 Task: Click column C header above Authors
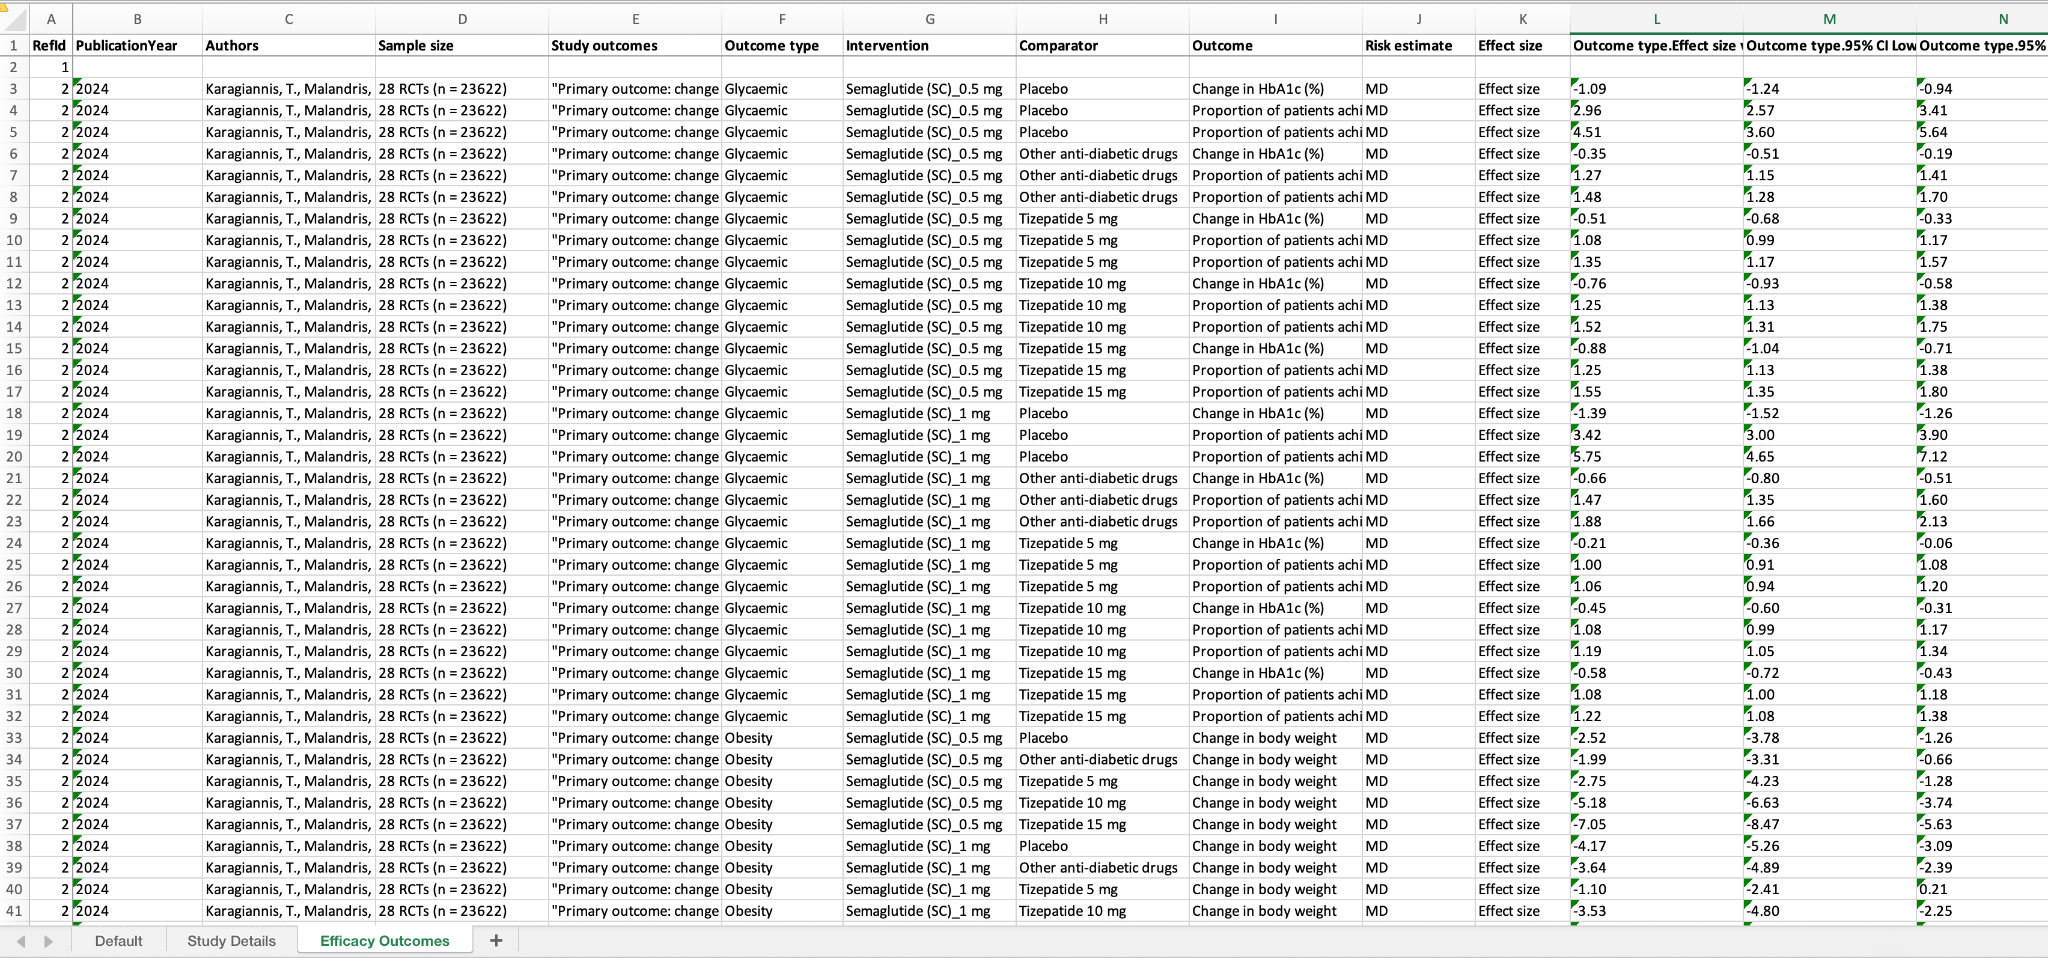click(288, 19)
